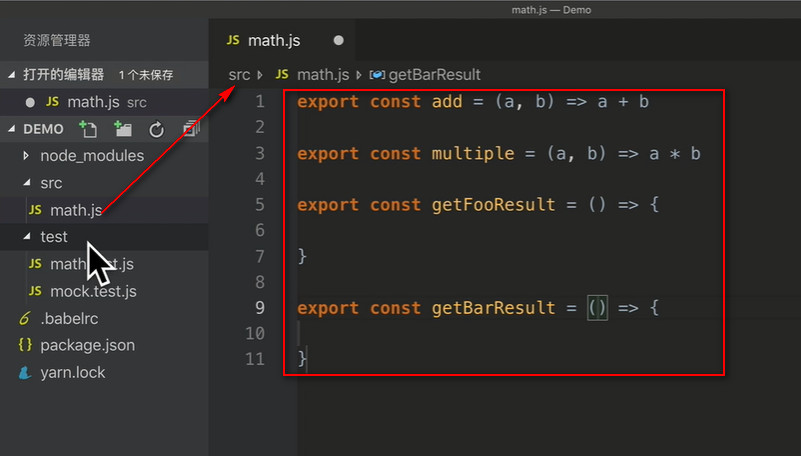Click the unsaved dot on the math.js tab
801x456 pixels.
point(339,40)
